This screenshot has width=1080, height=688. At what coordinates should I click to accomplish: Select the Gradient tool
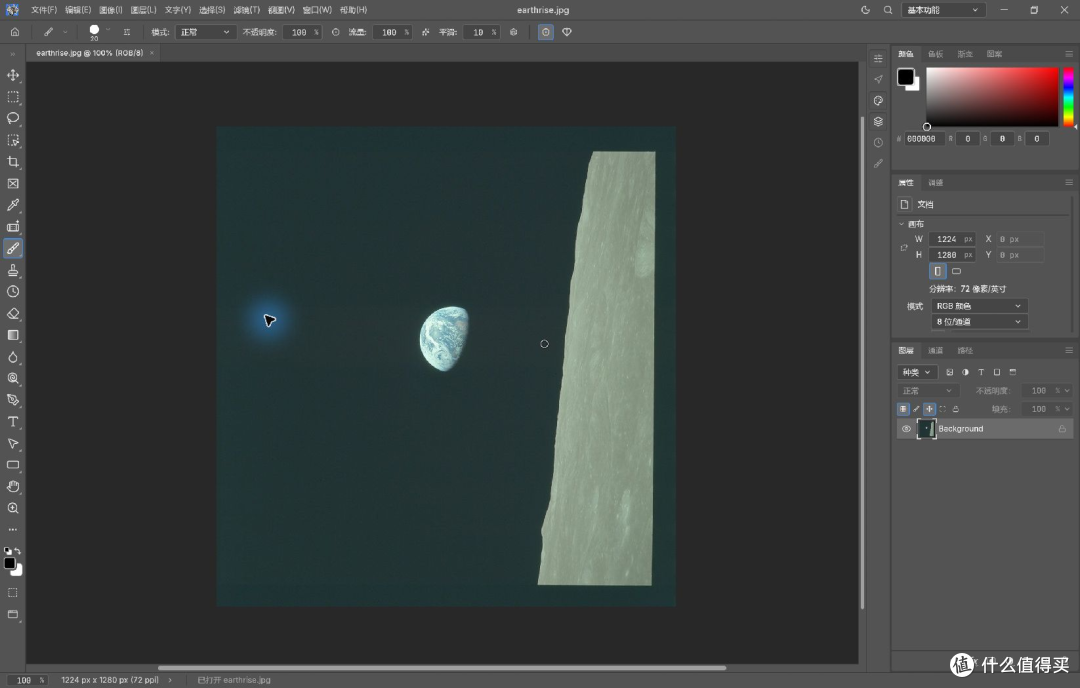(13, 335)
